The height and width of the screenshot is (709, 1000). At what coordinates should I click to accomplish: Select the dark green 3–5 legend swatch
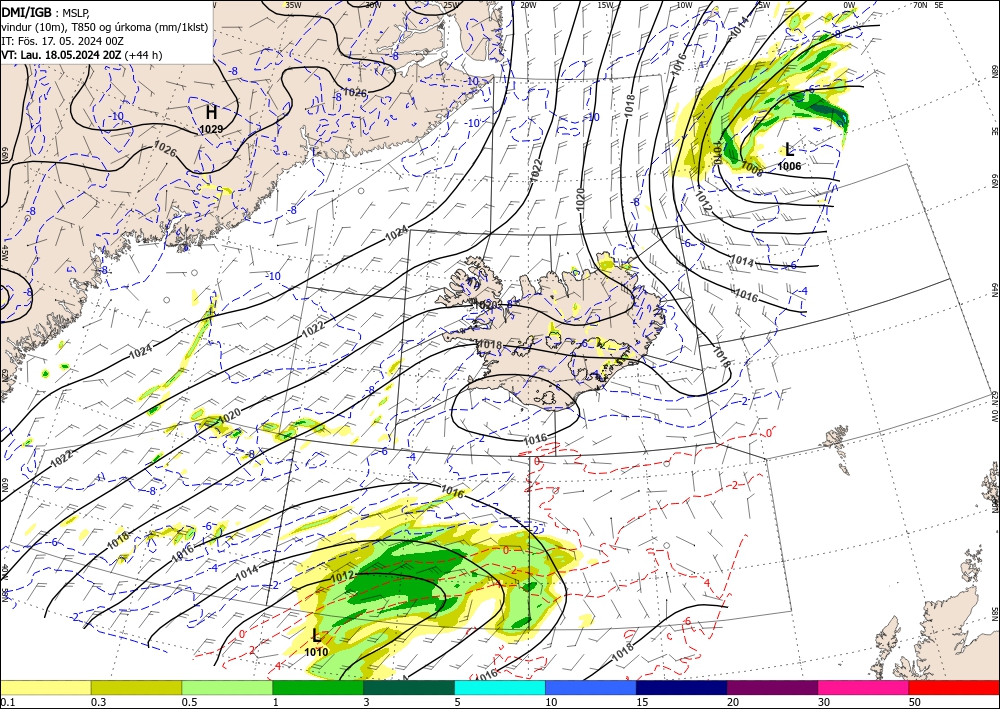409,687
